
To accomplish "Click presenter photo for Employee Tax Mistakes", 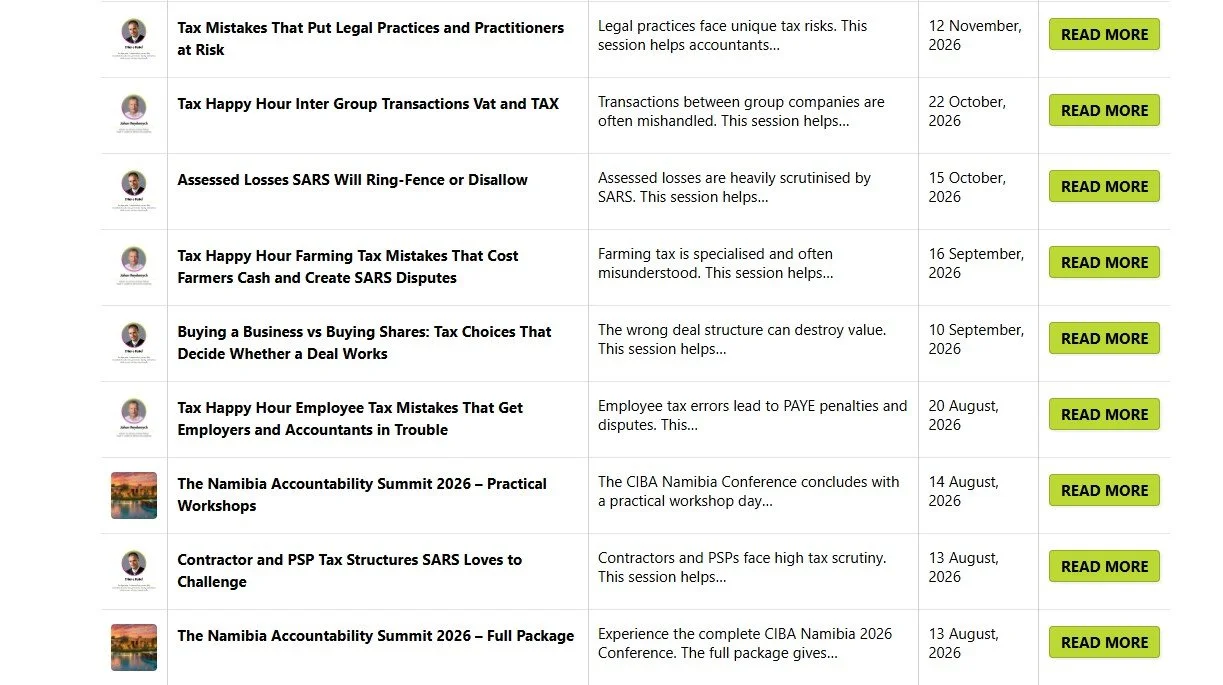I will click(134, 419).
